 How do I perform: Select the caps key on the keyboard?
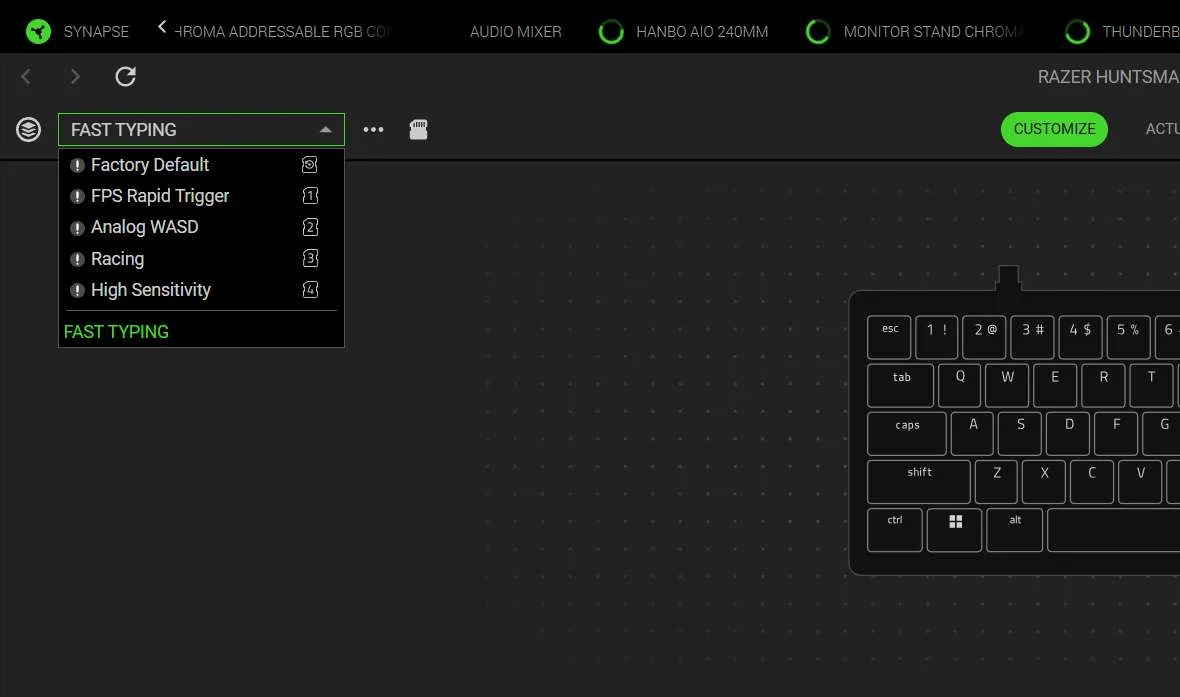point(907,434)
